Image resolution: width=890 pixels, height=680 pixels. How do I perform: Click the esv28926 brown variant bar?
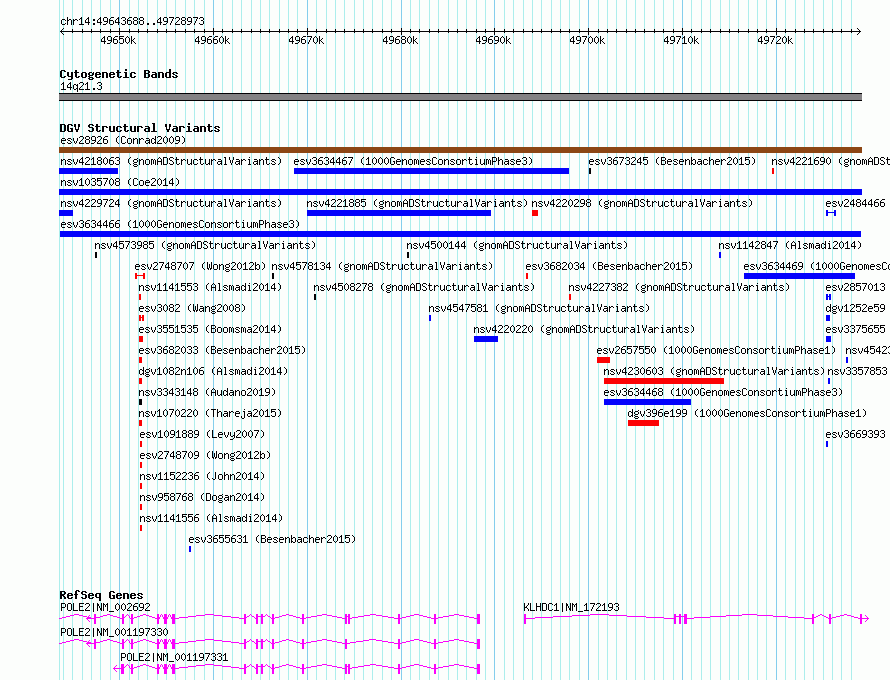pyautogui.click(x=460, y=150)
